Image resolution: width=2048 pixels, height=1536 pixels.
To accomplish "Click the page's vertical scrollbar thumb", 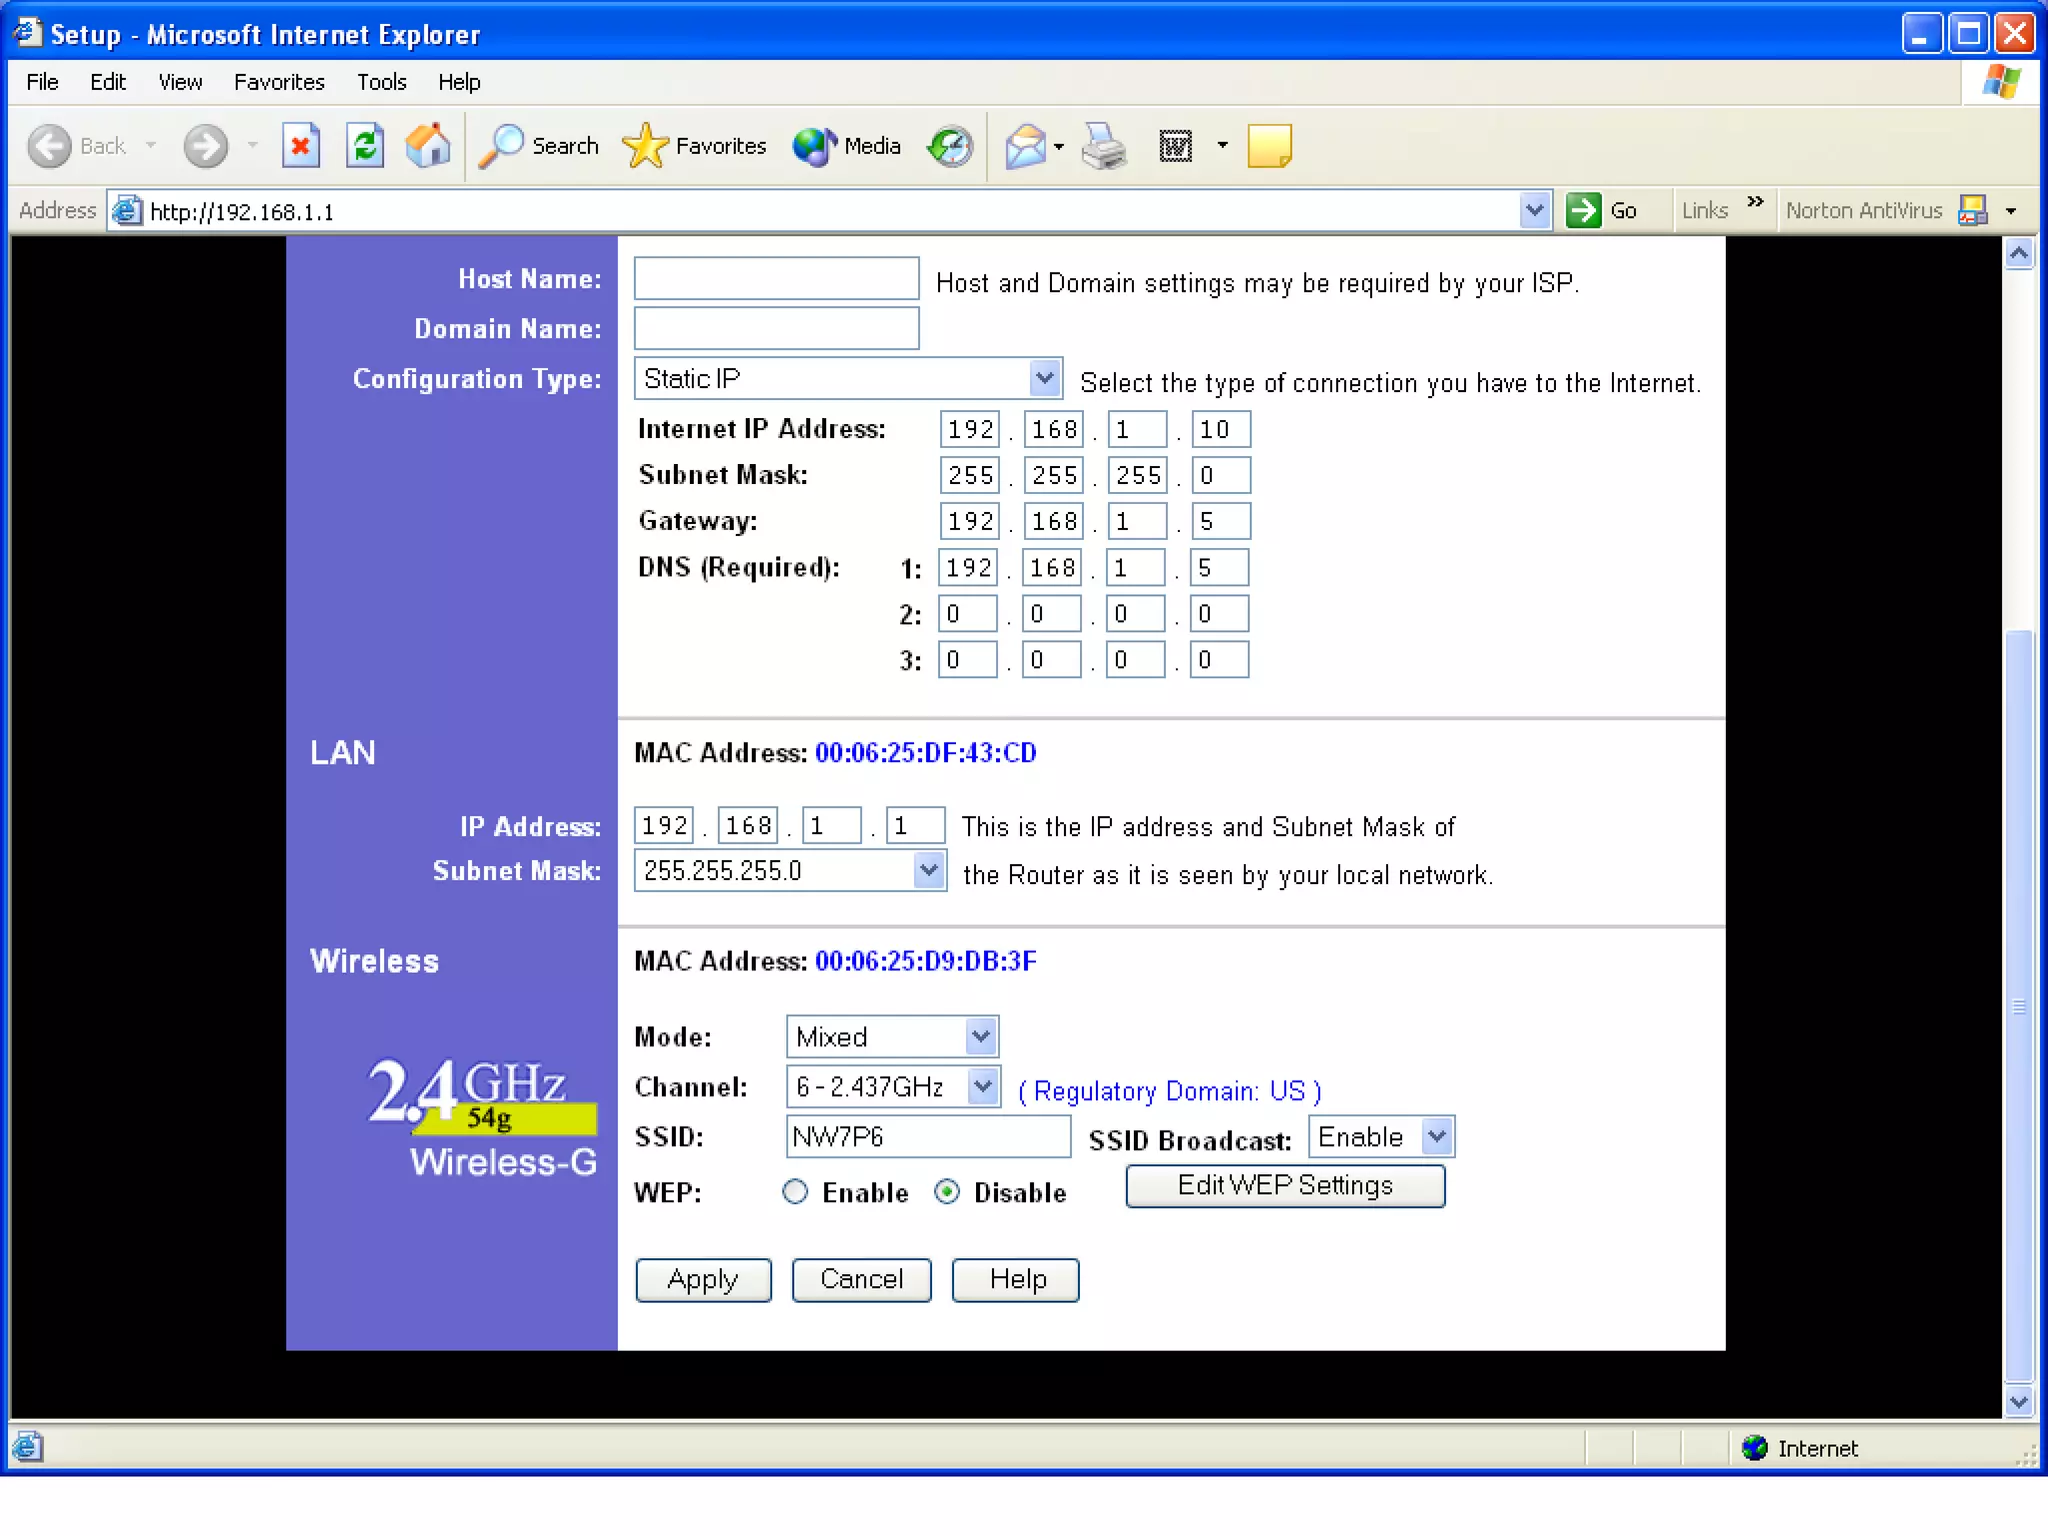I will pyautogui.click(x=2019, y=1005).
